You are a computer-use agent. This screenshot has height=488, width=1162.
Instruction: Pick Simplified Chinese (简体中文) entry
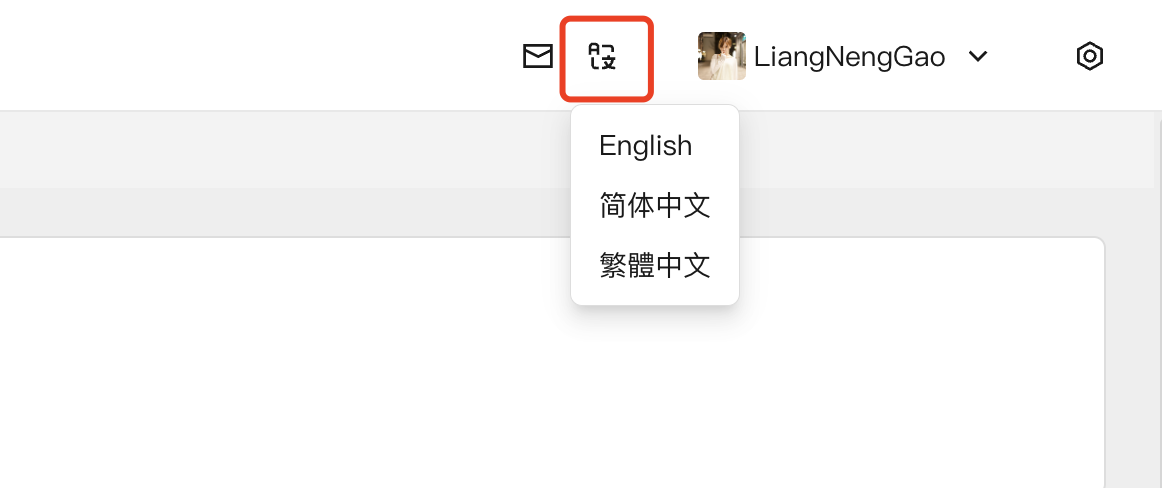click(x=655, y=206)
